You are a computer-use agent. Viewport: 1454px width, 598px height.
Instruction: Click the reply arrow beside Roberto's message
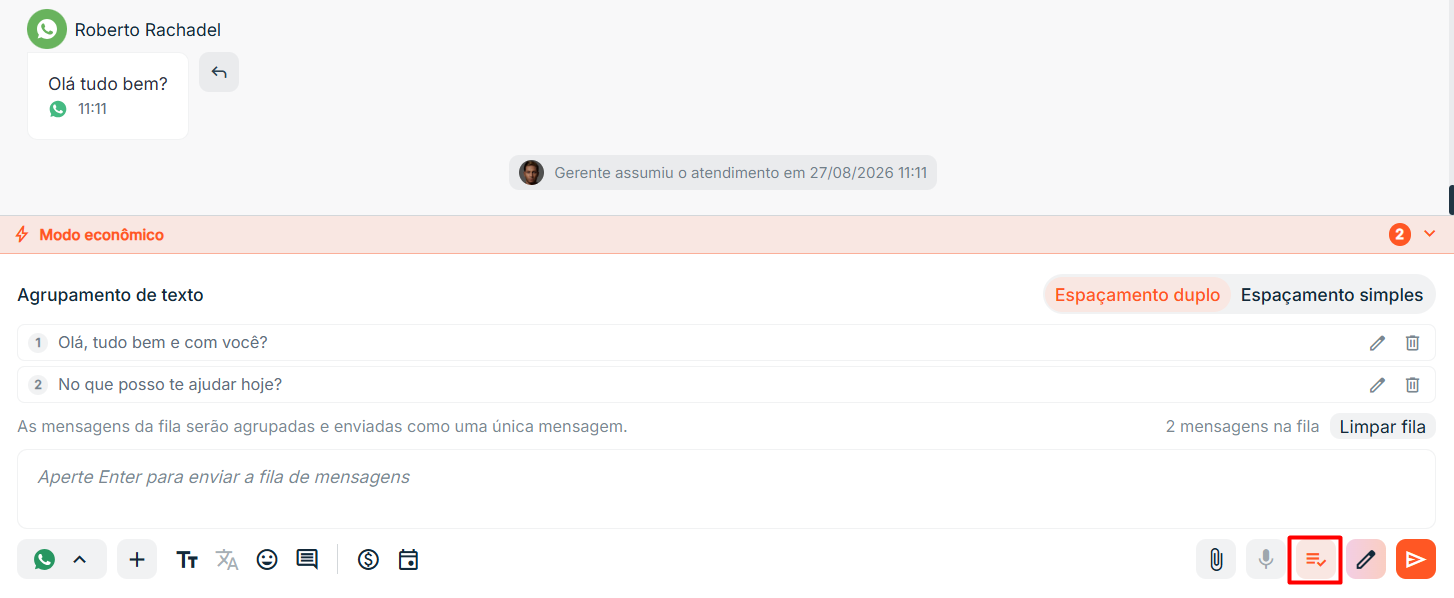click(x=219, y=72)
